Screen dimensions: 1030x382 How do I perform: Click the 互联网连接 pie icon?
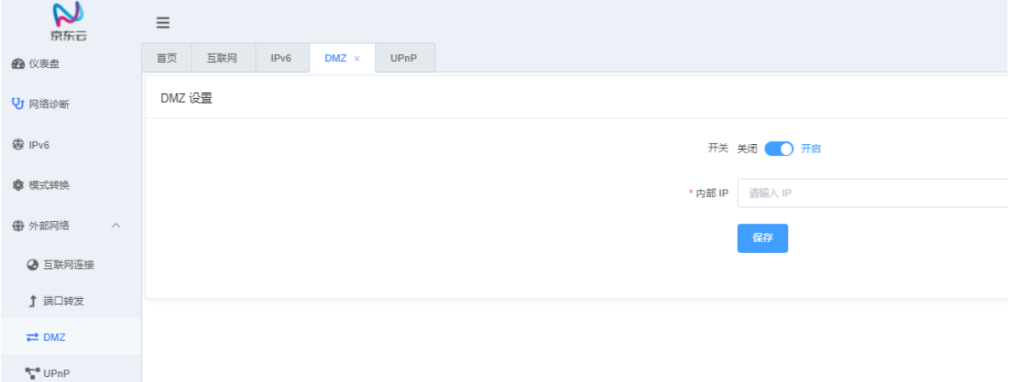pos(33,265)
